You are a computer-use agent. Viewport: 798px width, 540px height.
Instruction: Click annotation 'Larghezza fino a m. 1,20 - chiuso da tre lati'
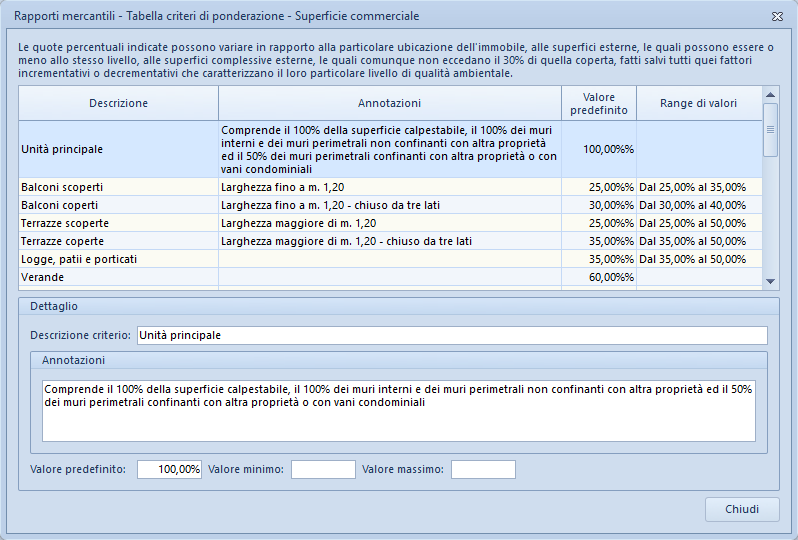tap(330, 205)
